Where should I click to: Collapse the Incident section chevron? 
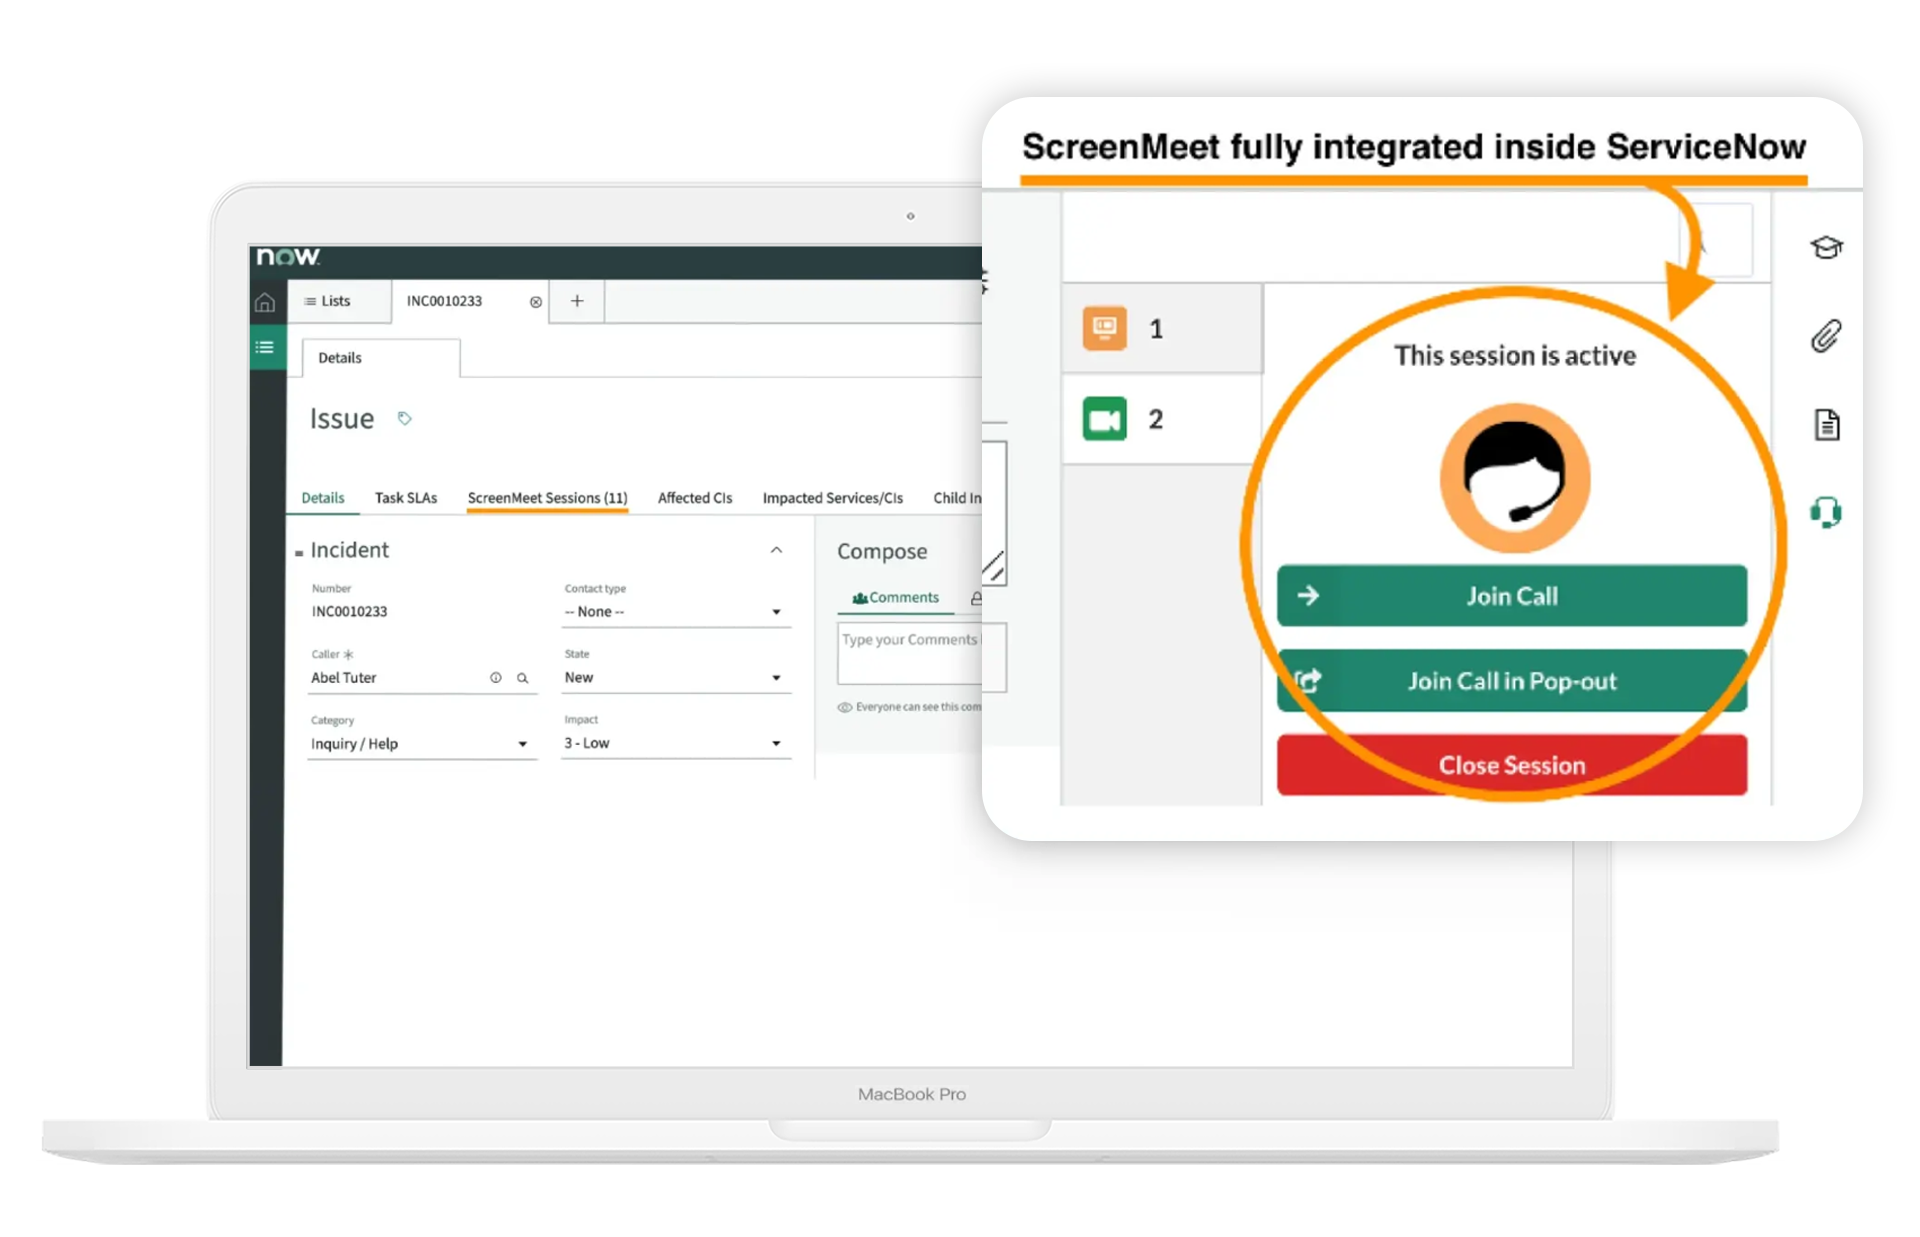(776, 550)
